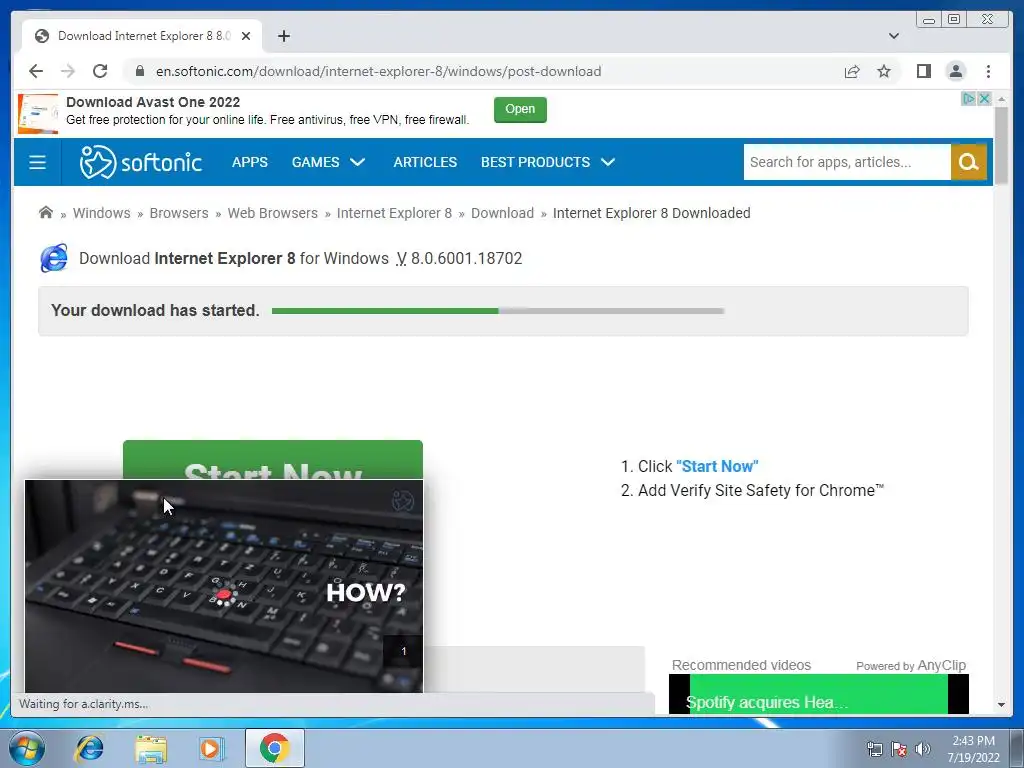The width and height of the screenshot is (1024, 768).
Task: Click the taskbar clock showing 2:43 PM
Action: 973,749
